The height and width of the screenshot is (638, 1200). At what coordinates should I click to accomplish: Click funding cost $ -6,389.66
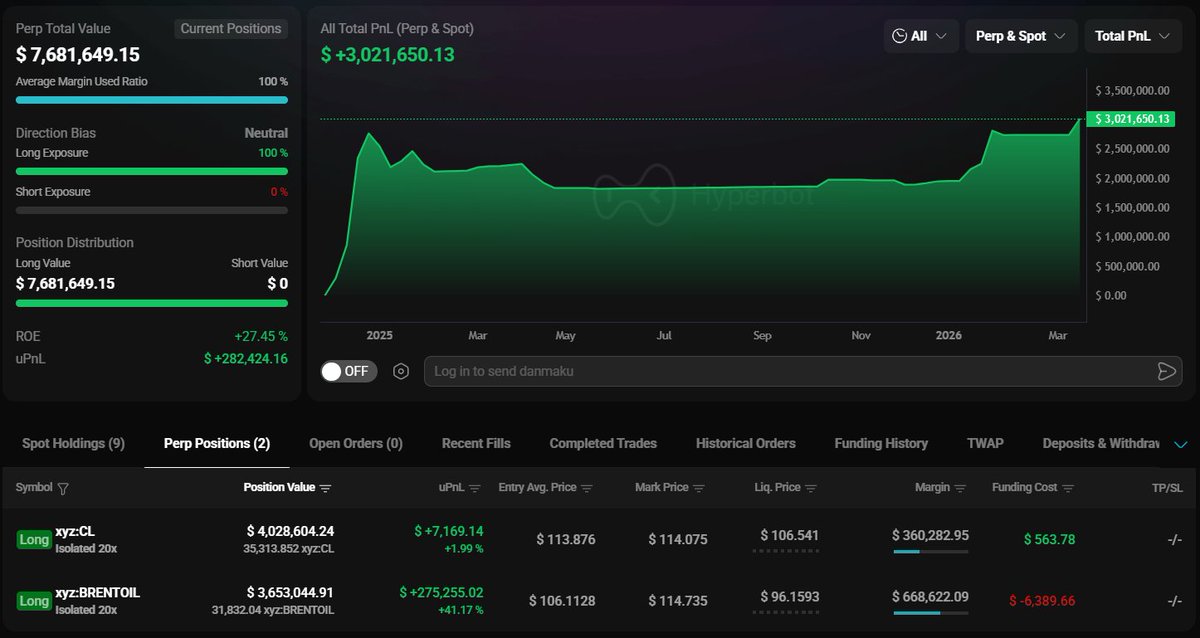1042,601
